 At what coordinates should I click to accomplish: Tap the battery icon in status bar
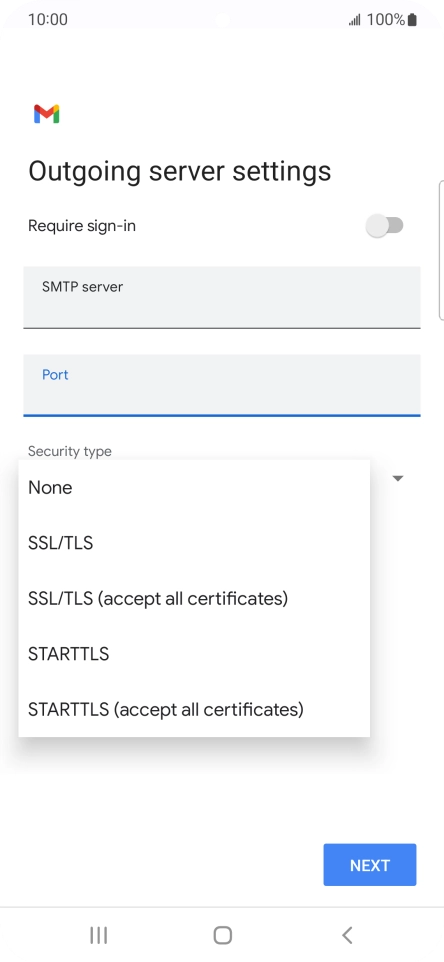[x=412, y=20]
